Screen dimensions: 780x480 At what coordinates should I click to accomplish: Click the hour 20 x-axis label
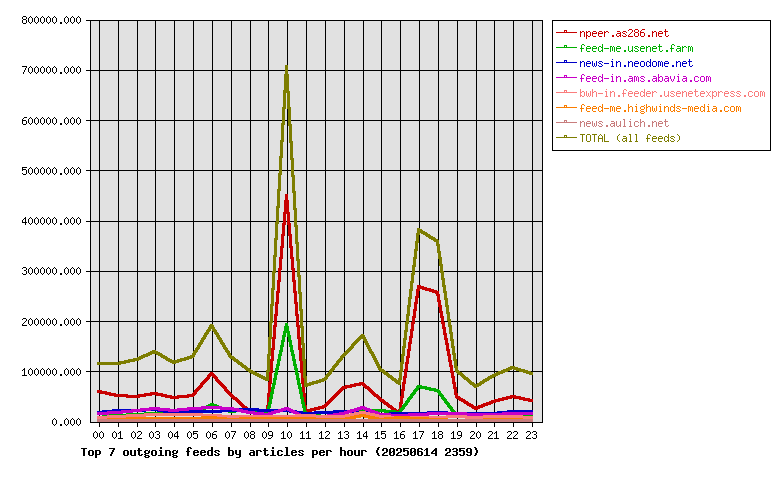click(475, 435)
